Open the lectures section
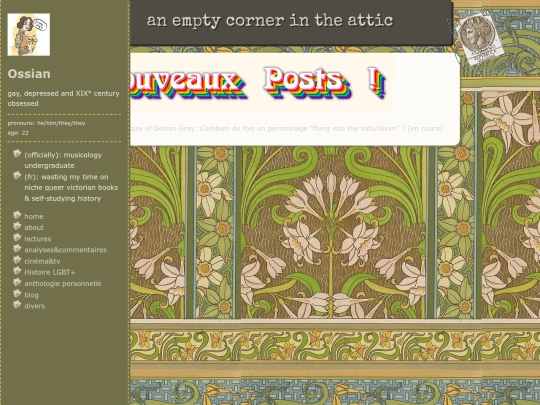Screen dimensions: 540x405 (38, 239)
